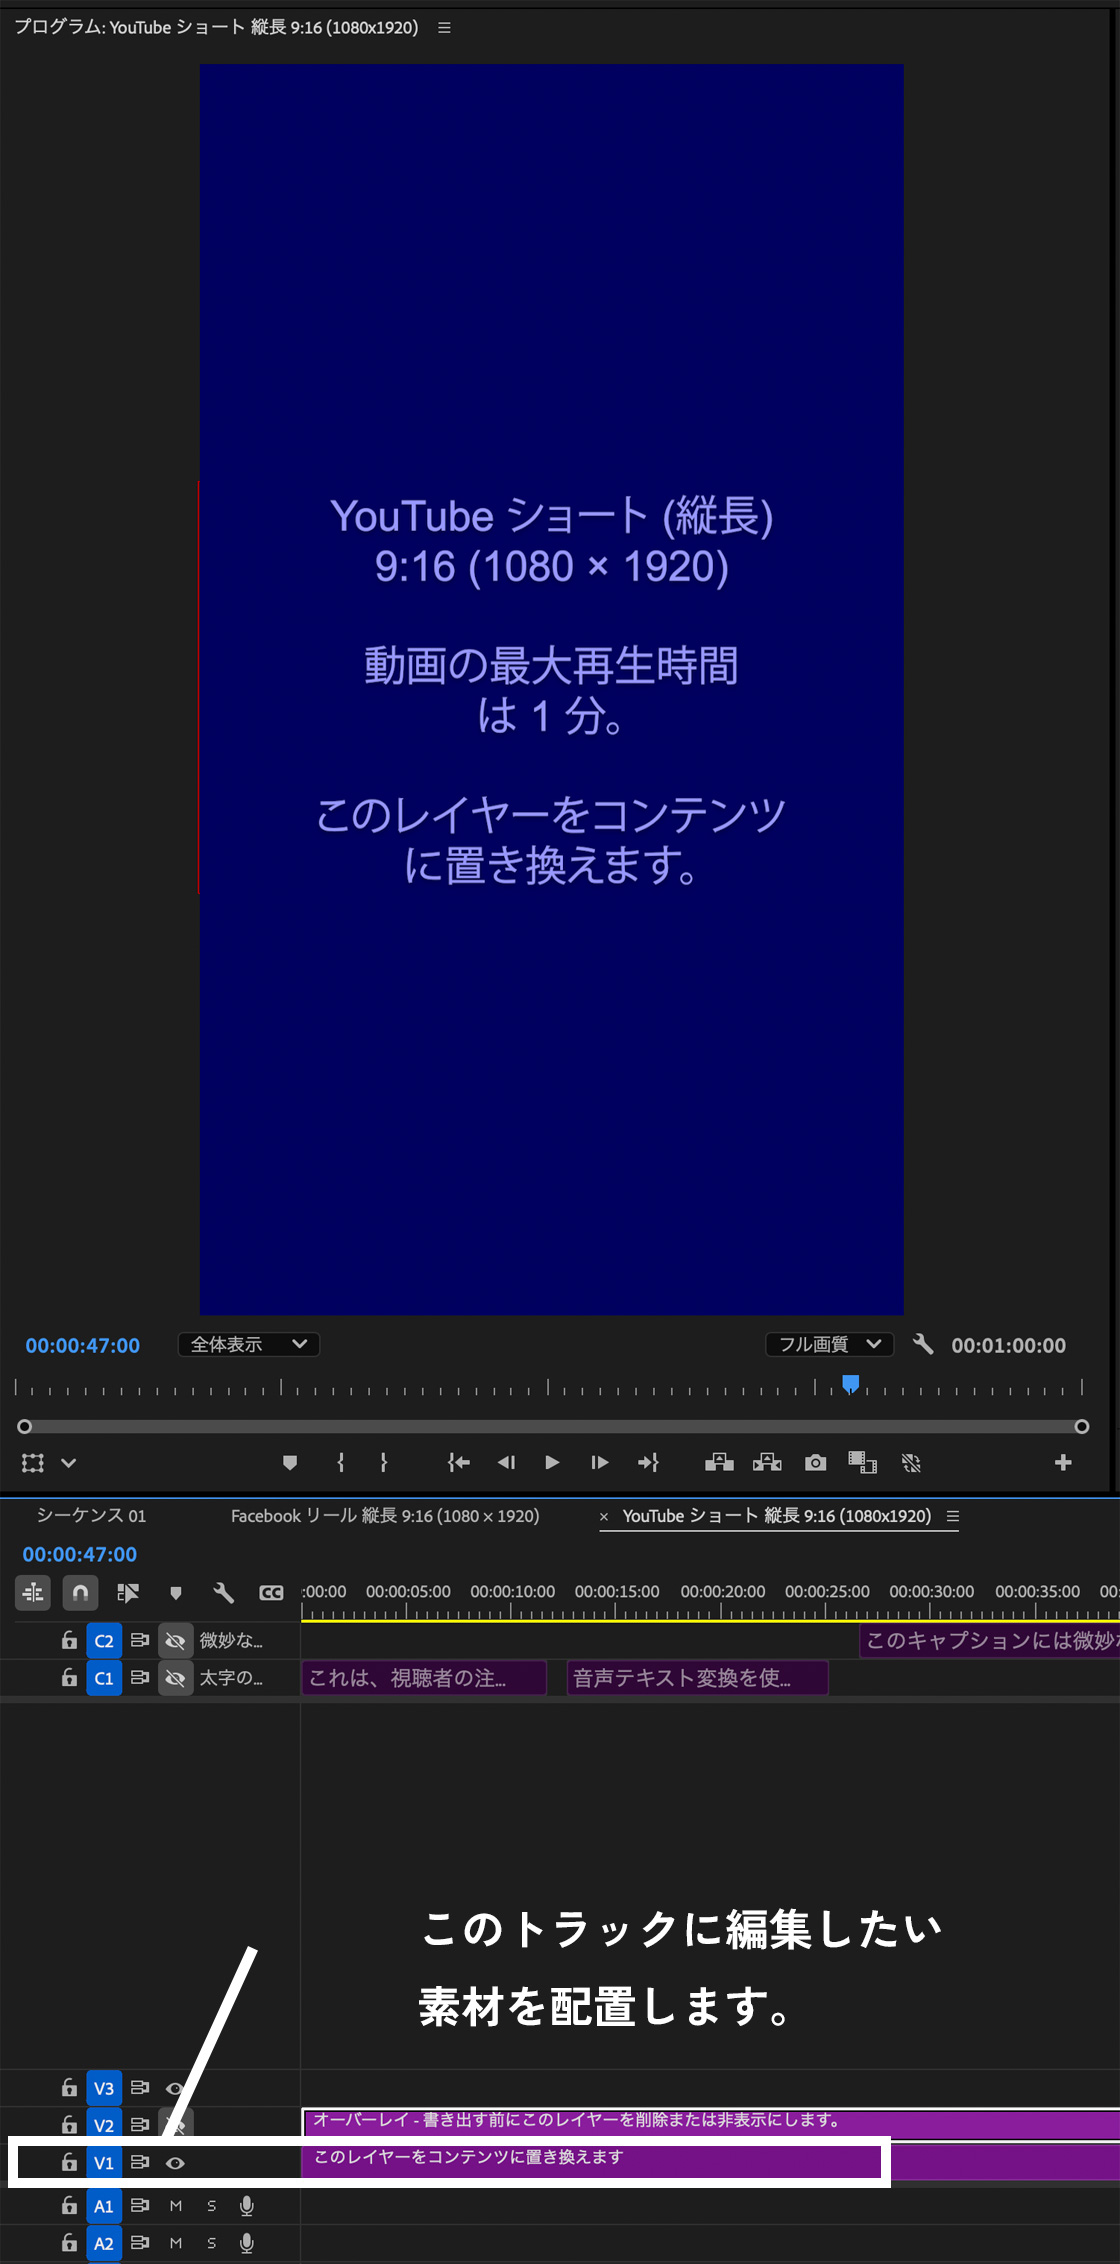Click the blue playhead on monitor time ruler
This screenshot has width=1120, height=2264.
click(x=850, y=1384)
